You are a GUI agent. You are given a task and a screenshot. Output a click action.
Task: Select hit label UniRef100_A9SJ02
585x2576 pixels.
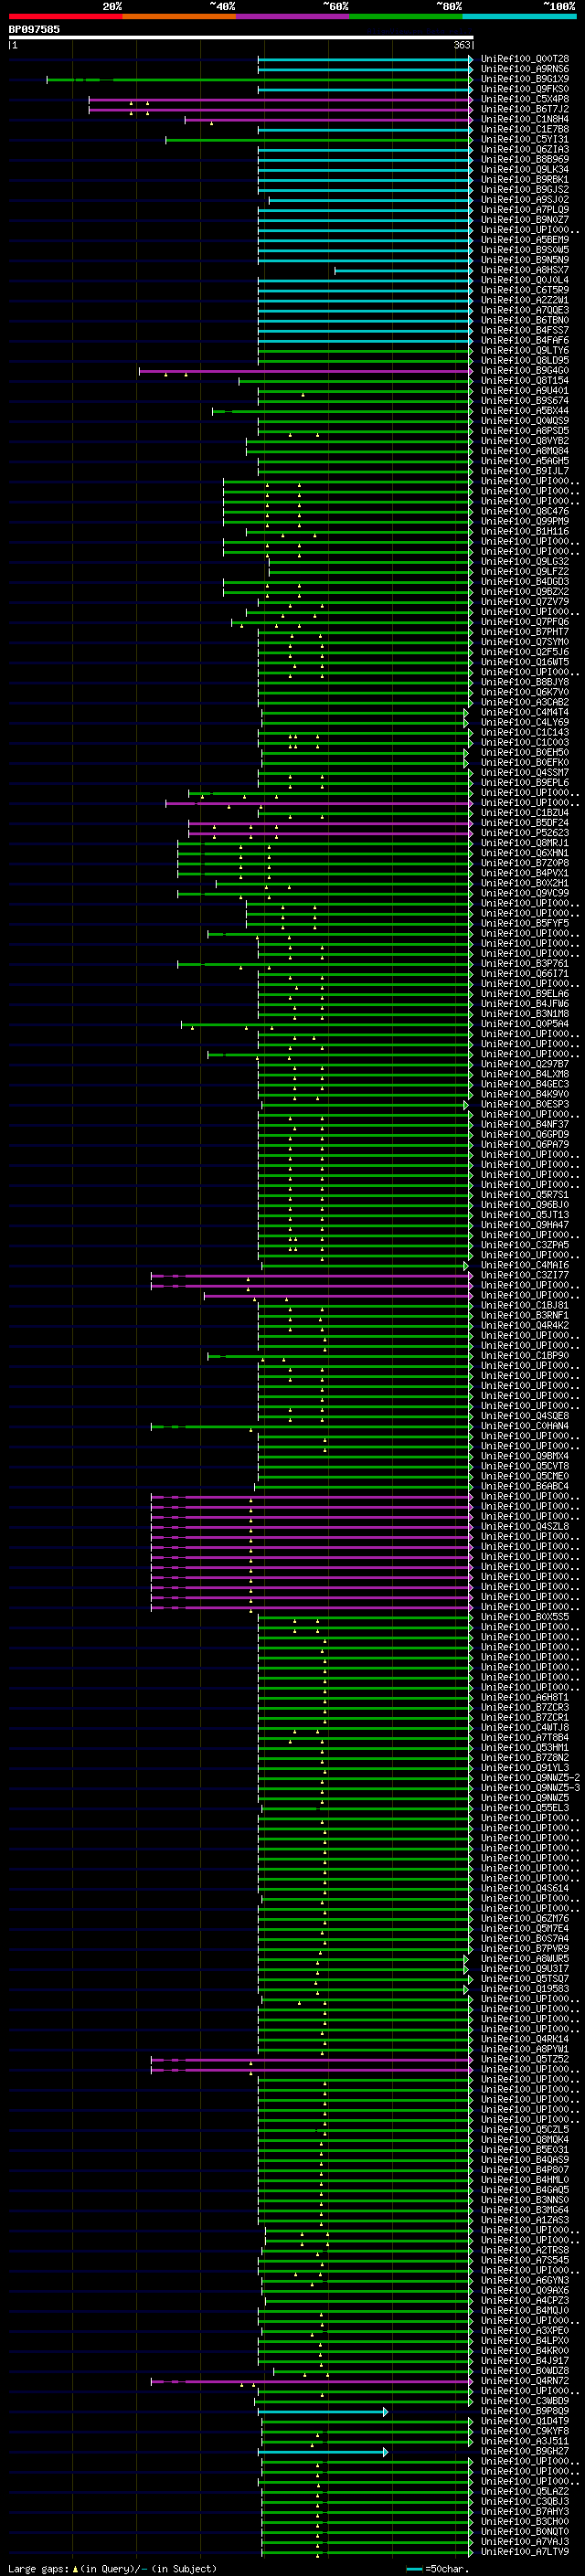pos(525,200)
